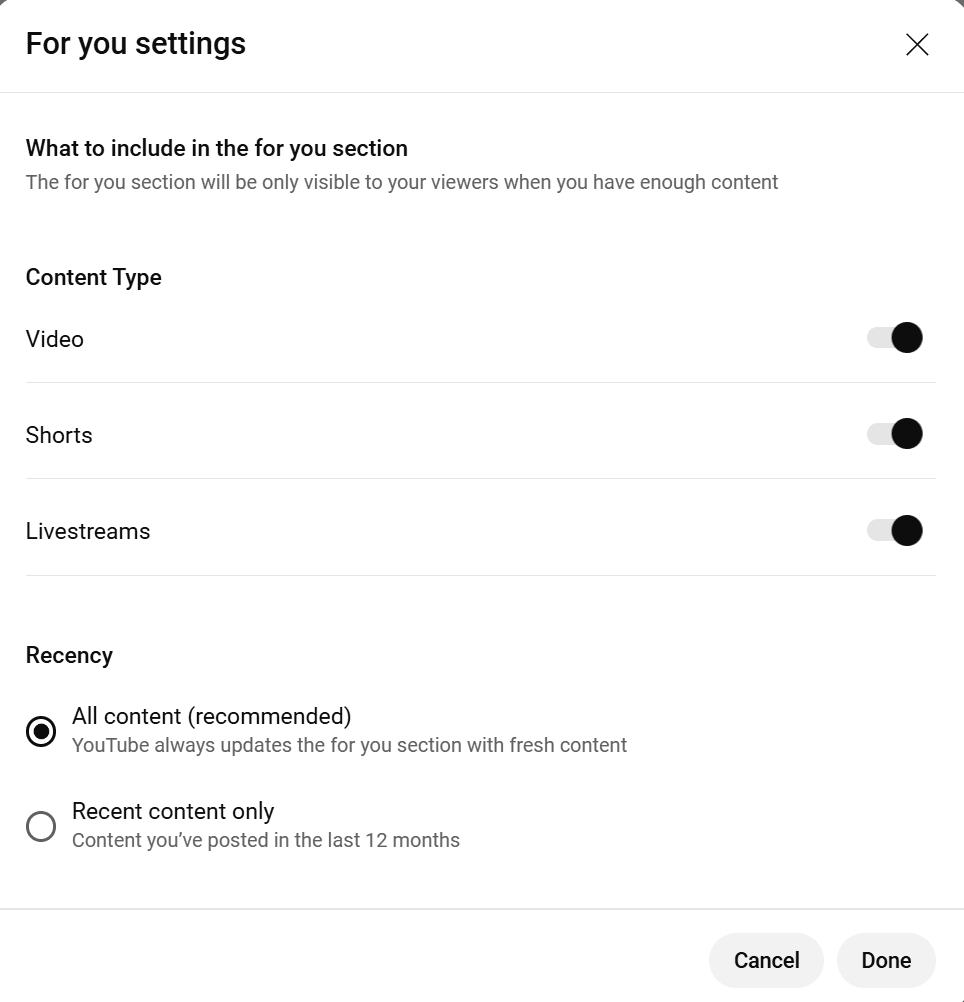The width and height of the screenshot is (964, 1002).
Task: Click the "Video" row label text
Action: 55,339
